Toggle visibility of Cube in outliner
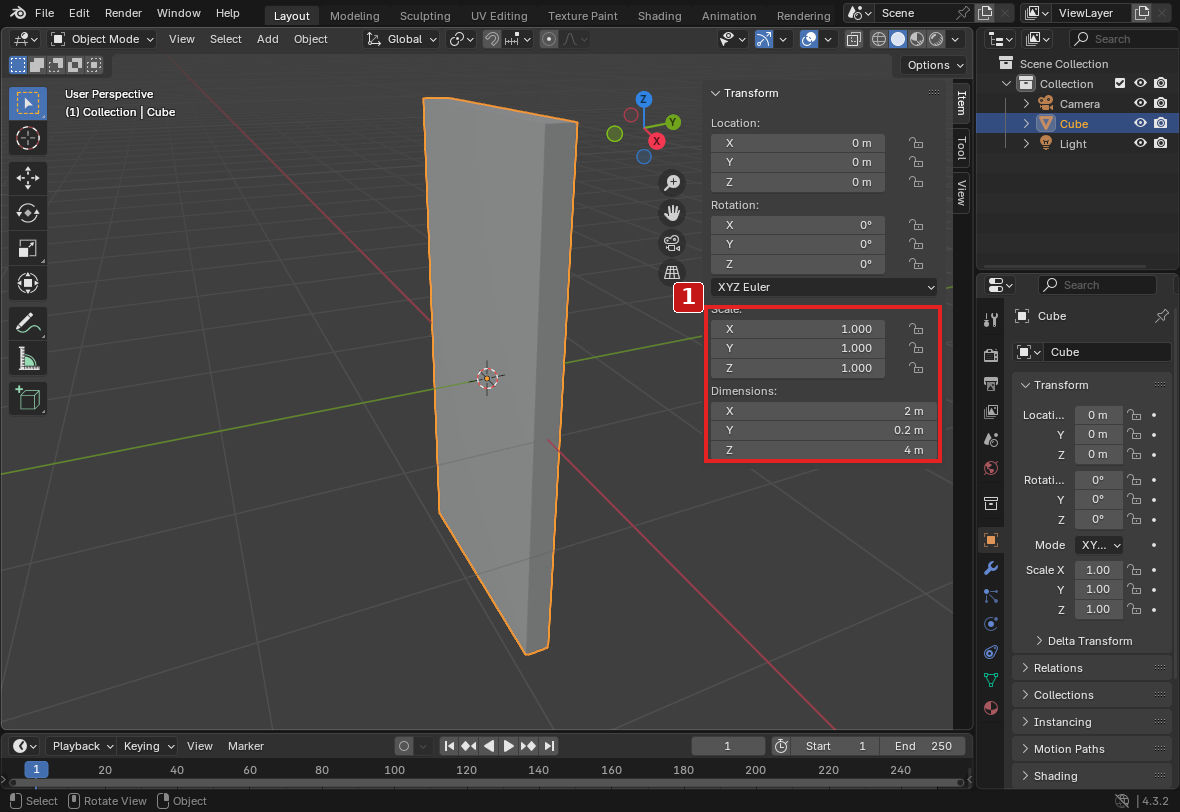Screen dimensions: 1180x812 click(x=1140, y=123)
